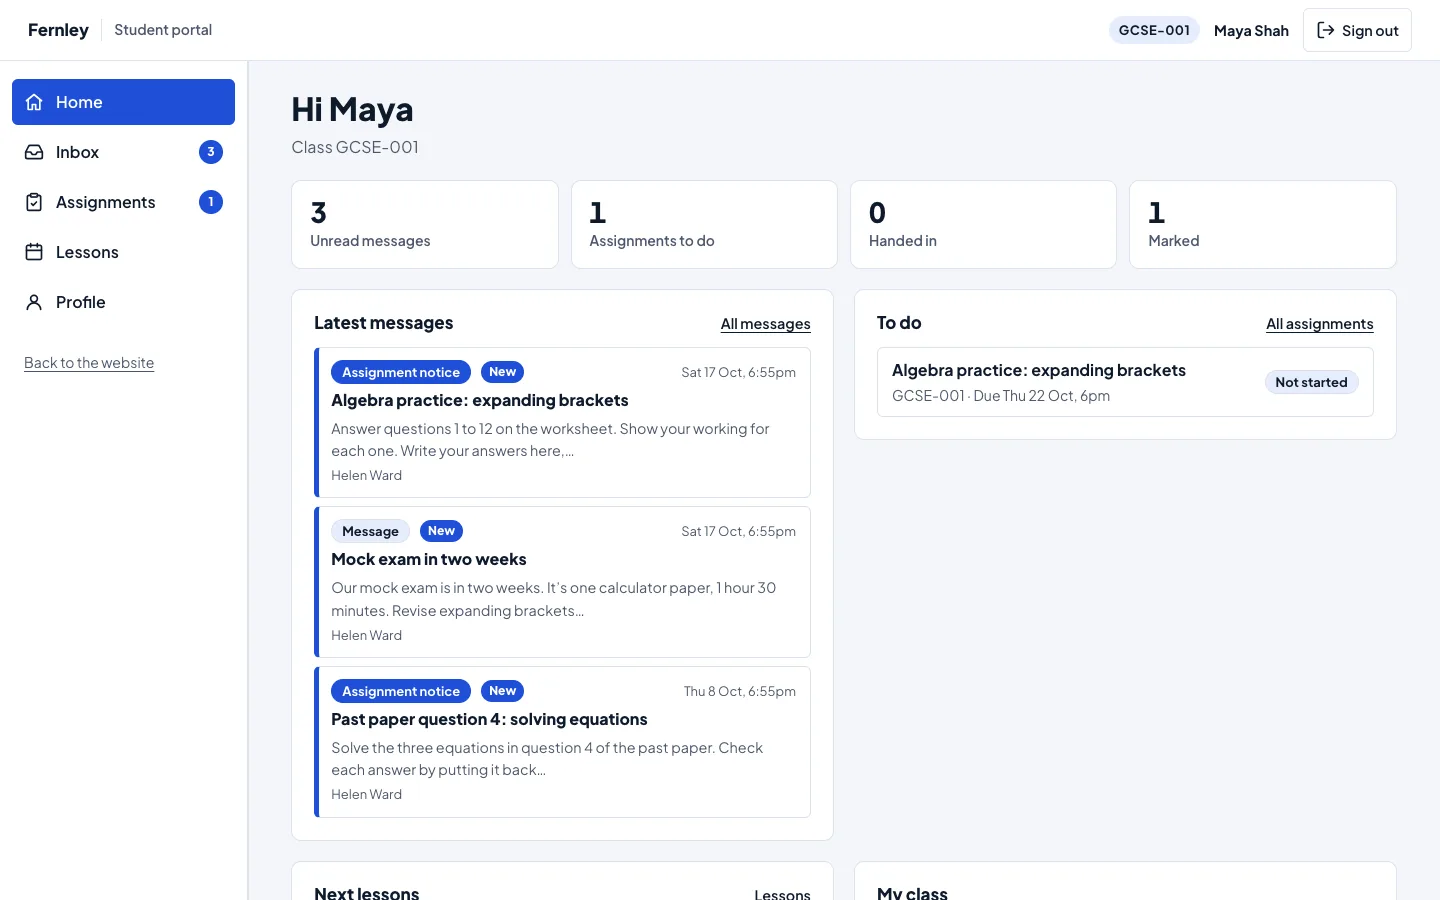Screen dimensions: 1440x900
Task: Click the Maya Shah user name
Action: [x=1251, y=31]
